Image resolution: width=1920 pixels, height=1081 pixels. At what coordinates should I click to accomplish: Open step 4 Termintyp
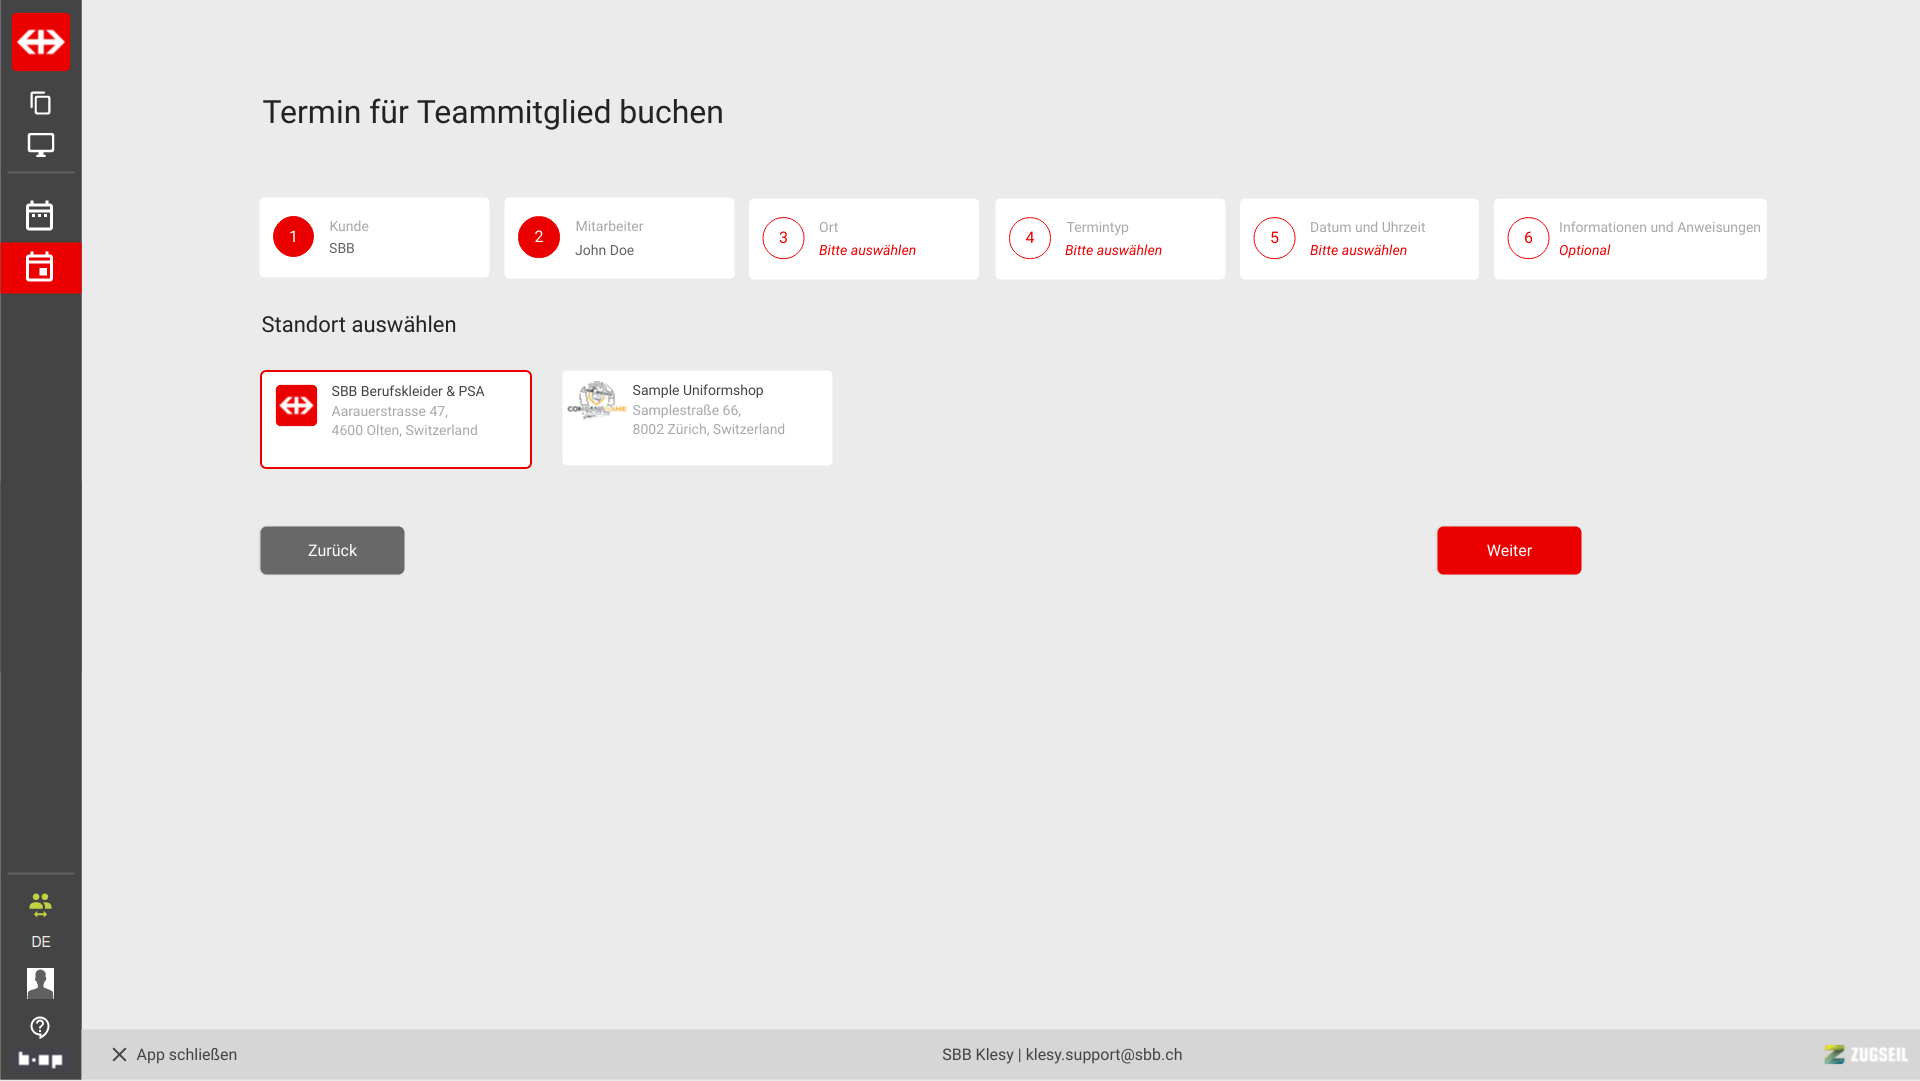pyautogui.click(x=1109, y=239)
